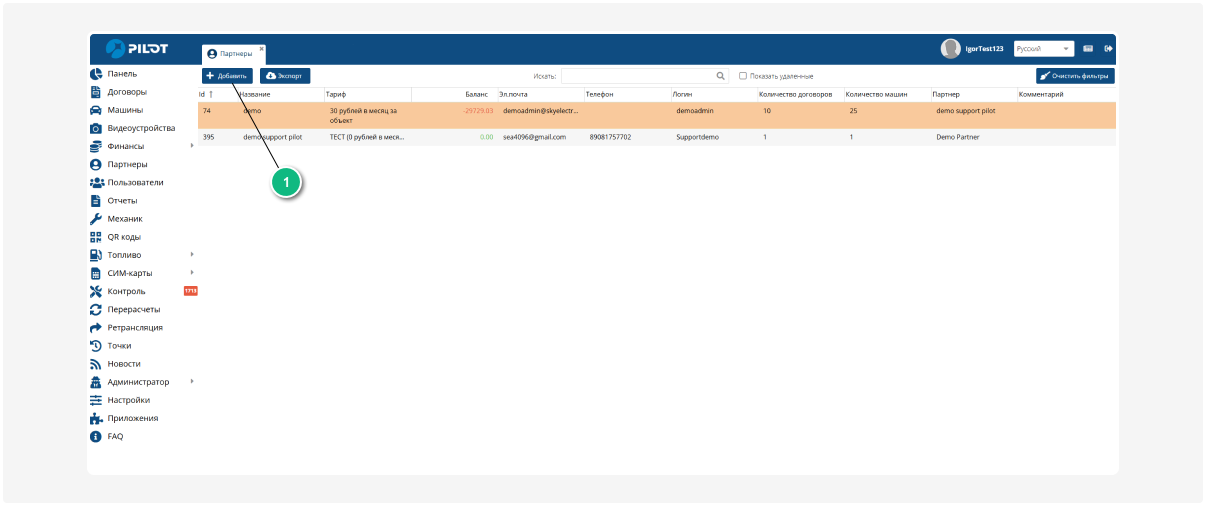The image size is (1206, 506).
Task: Click the Видеоустройства camera icon
Action: point(96,128)
